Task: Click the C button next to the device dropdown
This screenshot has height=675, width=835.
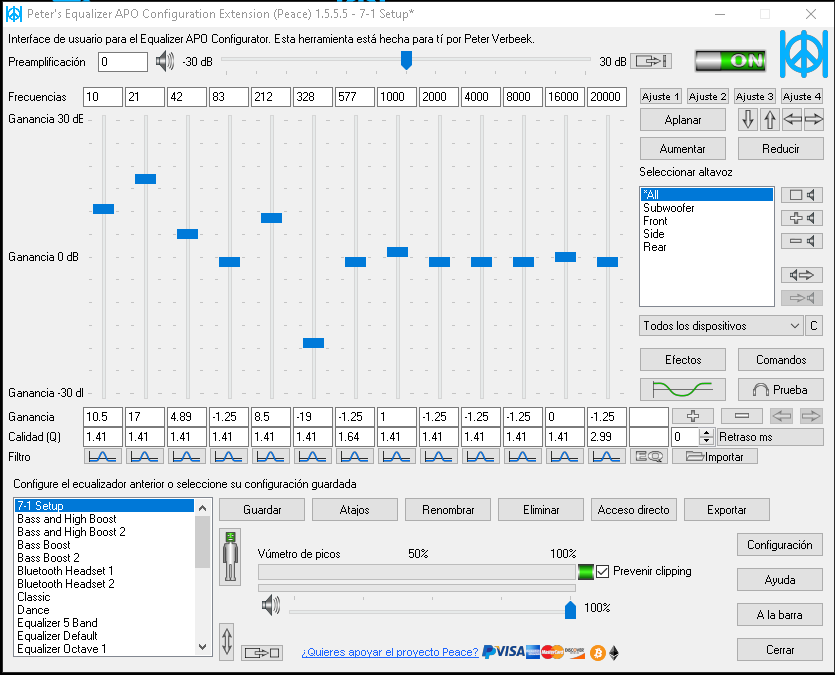Action: point(814,326)
